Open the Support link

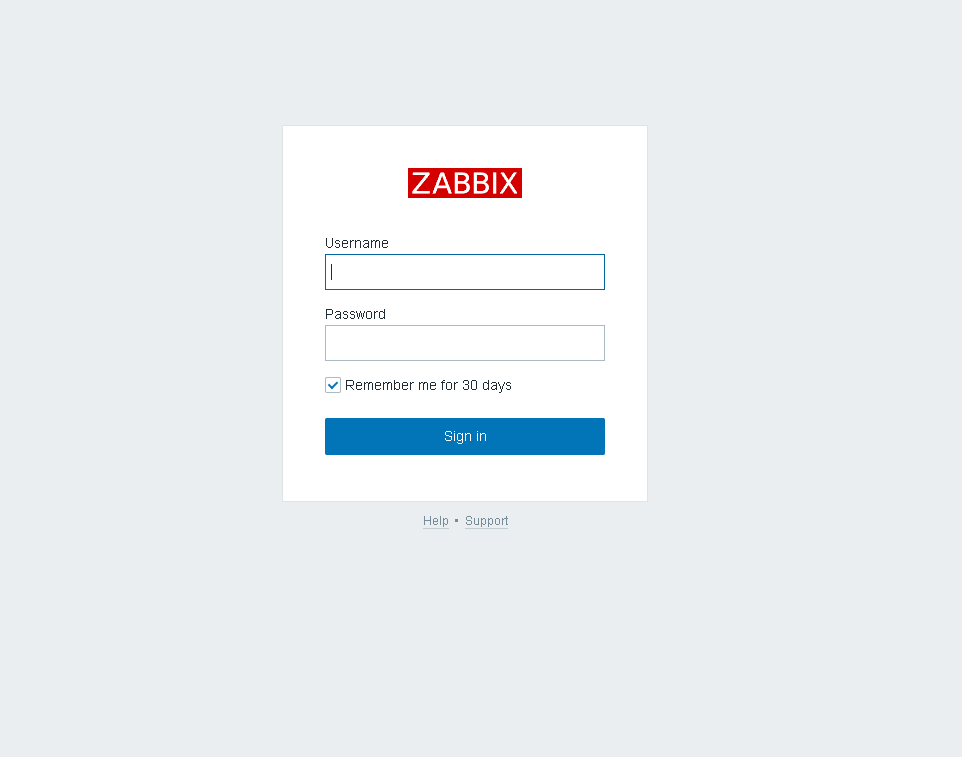click(487, 521)
